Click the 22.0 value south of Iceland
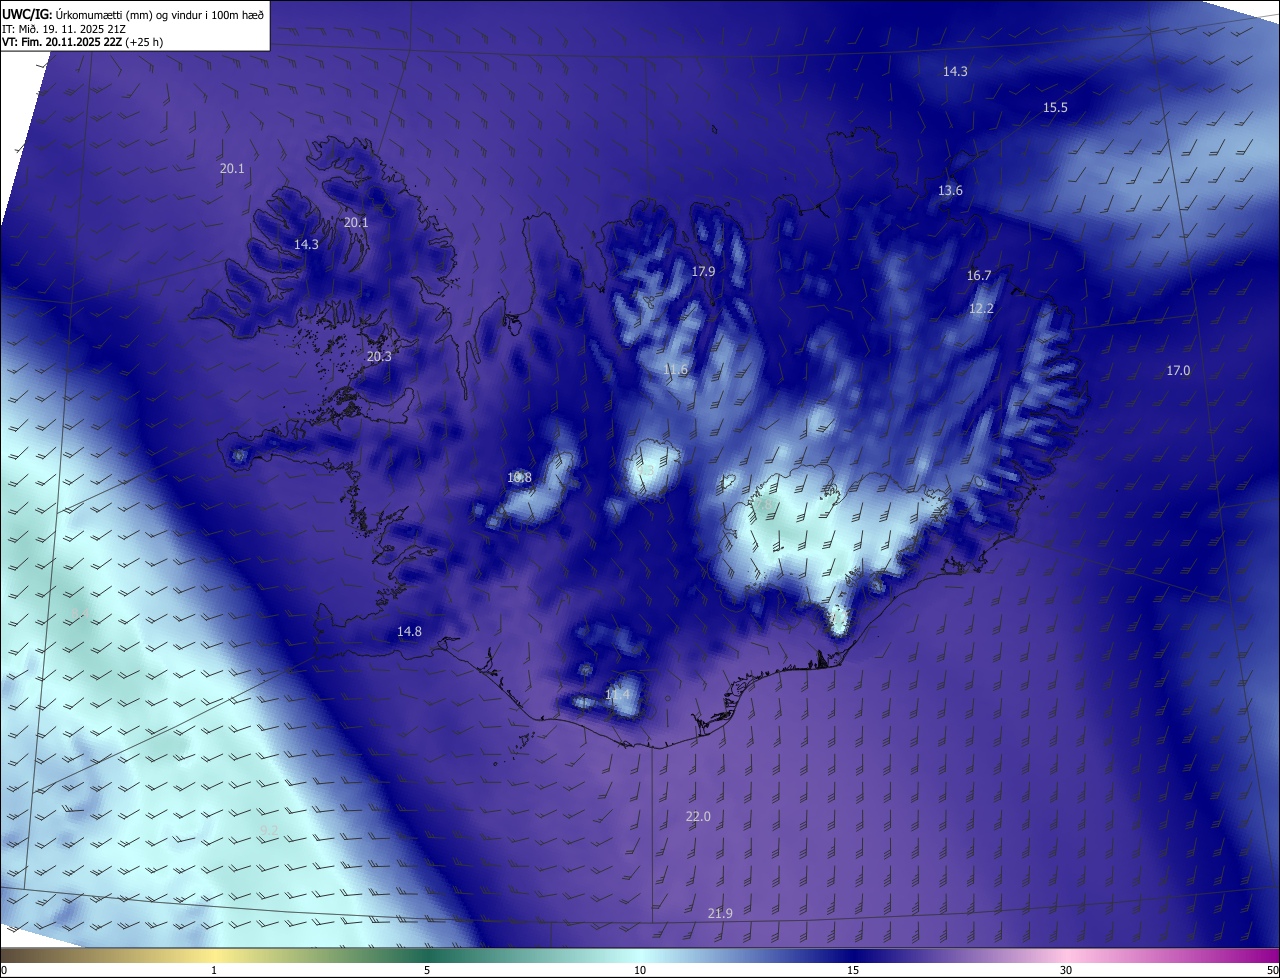 click(x=698, y=817)
